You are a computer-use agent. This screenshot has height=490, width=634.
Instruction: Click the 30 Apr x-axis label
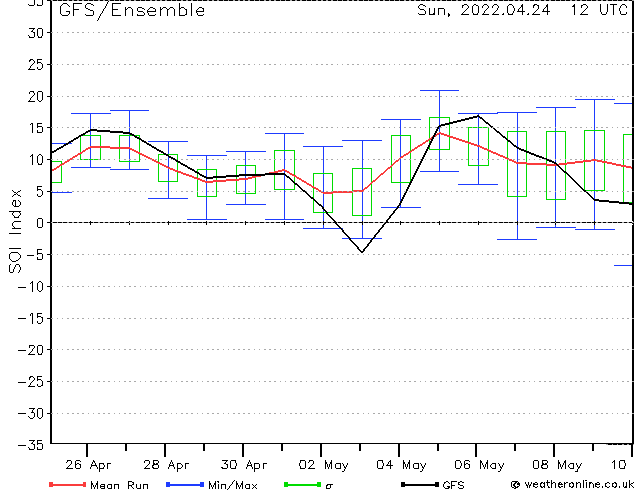click(244, 465)
